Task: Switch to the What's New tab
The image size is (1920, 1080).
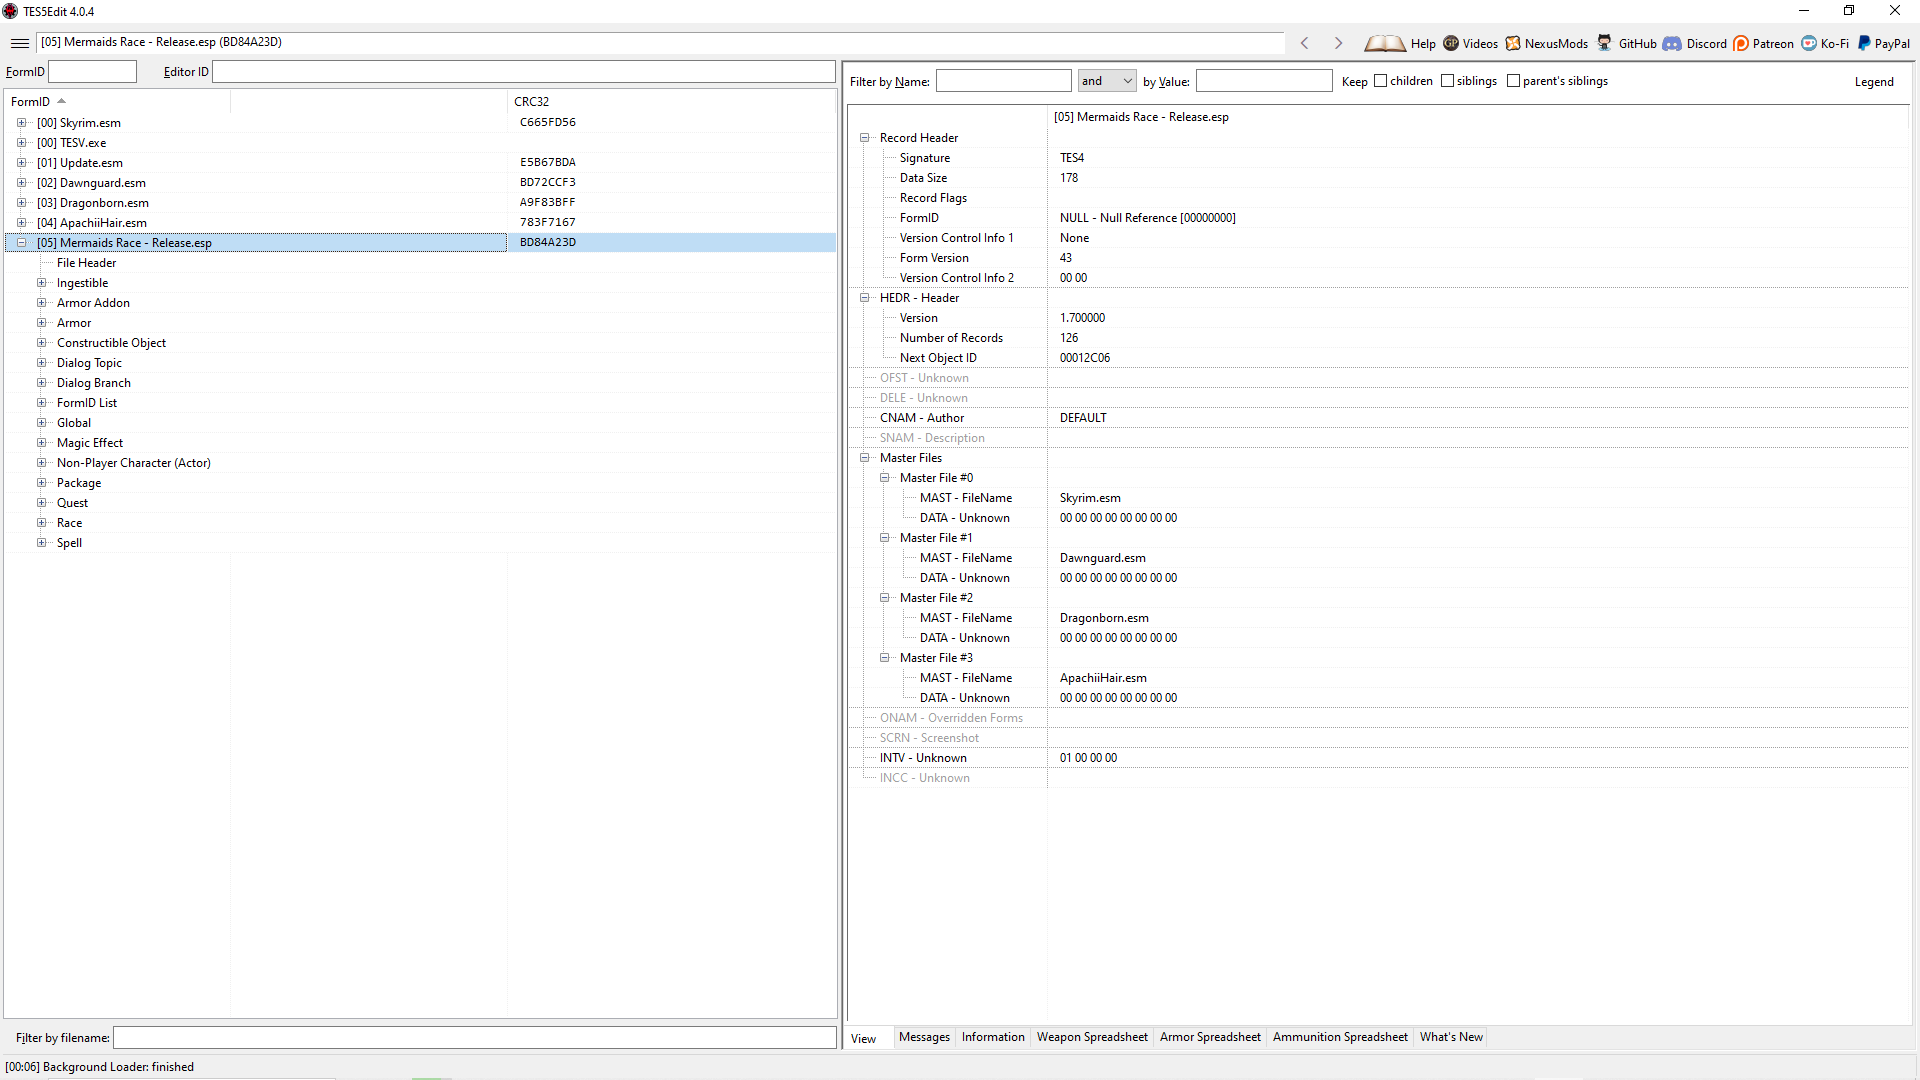Action: click(1451, 1037)
